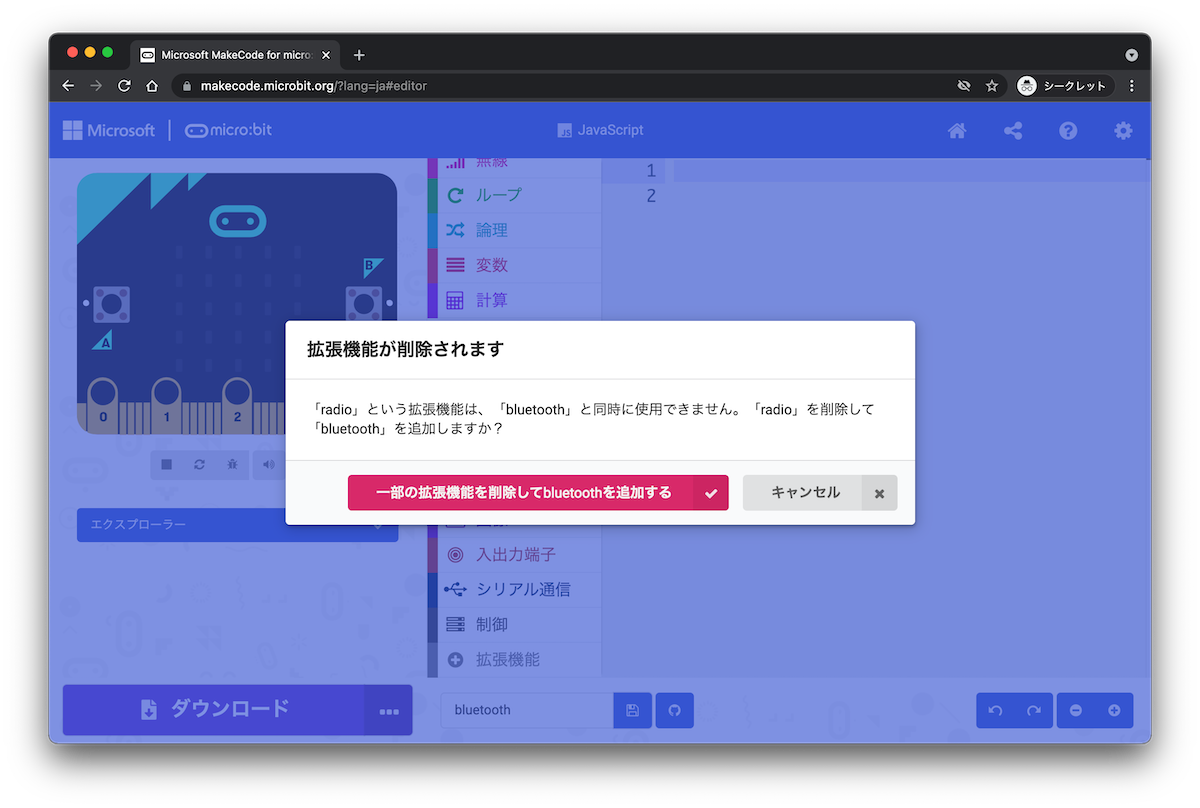Viewport: 1200px width, 808px height.
Task: Click the shuffle icon beside 論理
Action: point(455,230)
